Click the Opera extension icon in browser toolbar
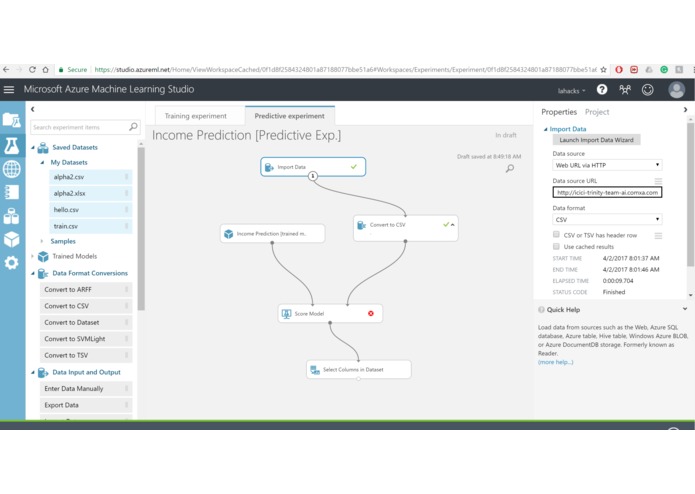 (x=619, y=70)
